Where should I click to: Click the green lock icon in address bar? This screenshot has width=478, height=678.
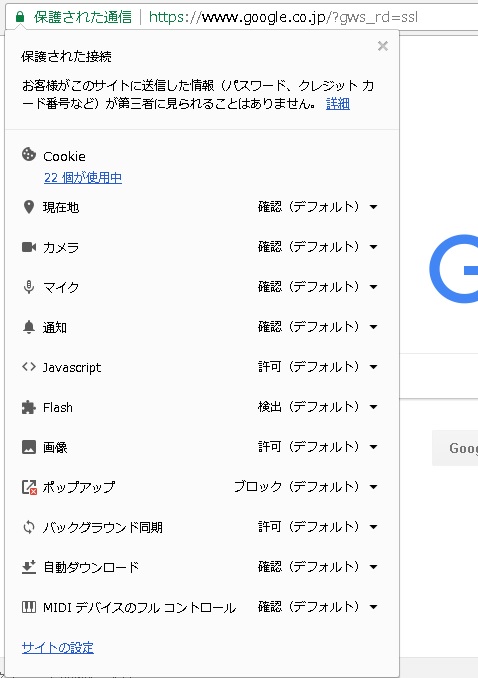click(20, 17)
